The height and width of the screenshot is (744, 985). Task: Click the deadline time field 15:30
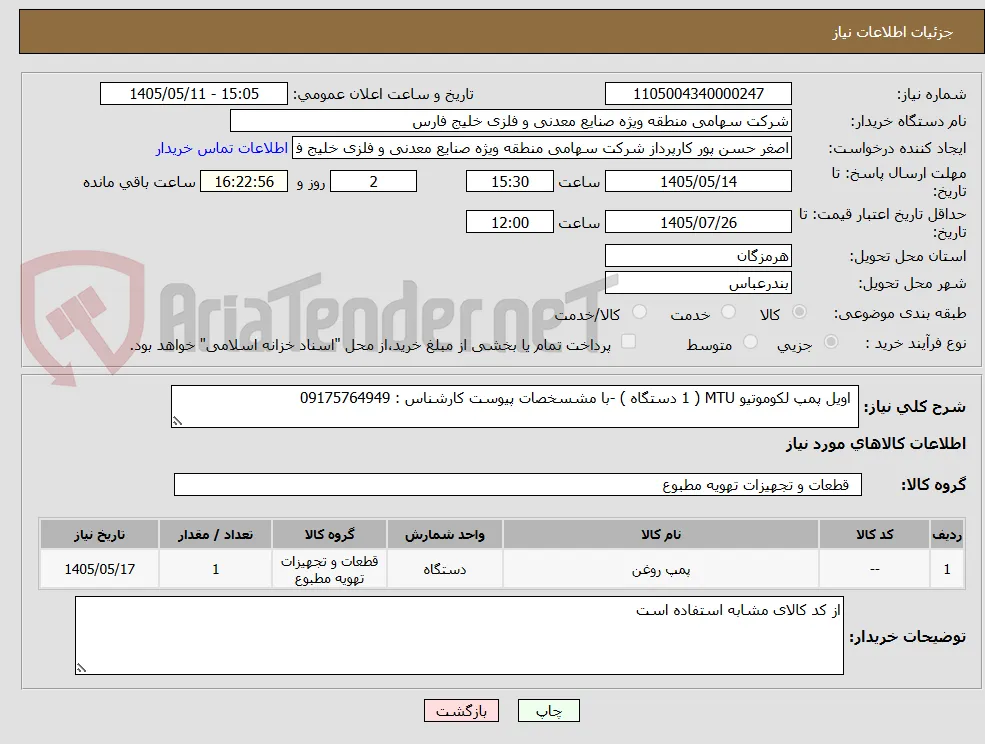pos(509,182)
